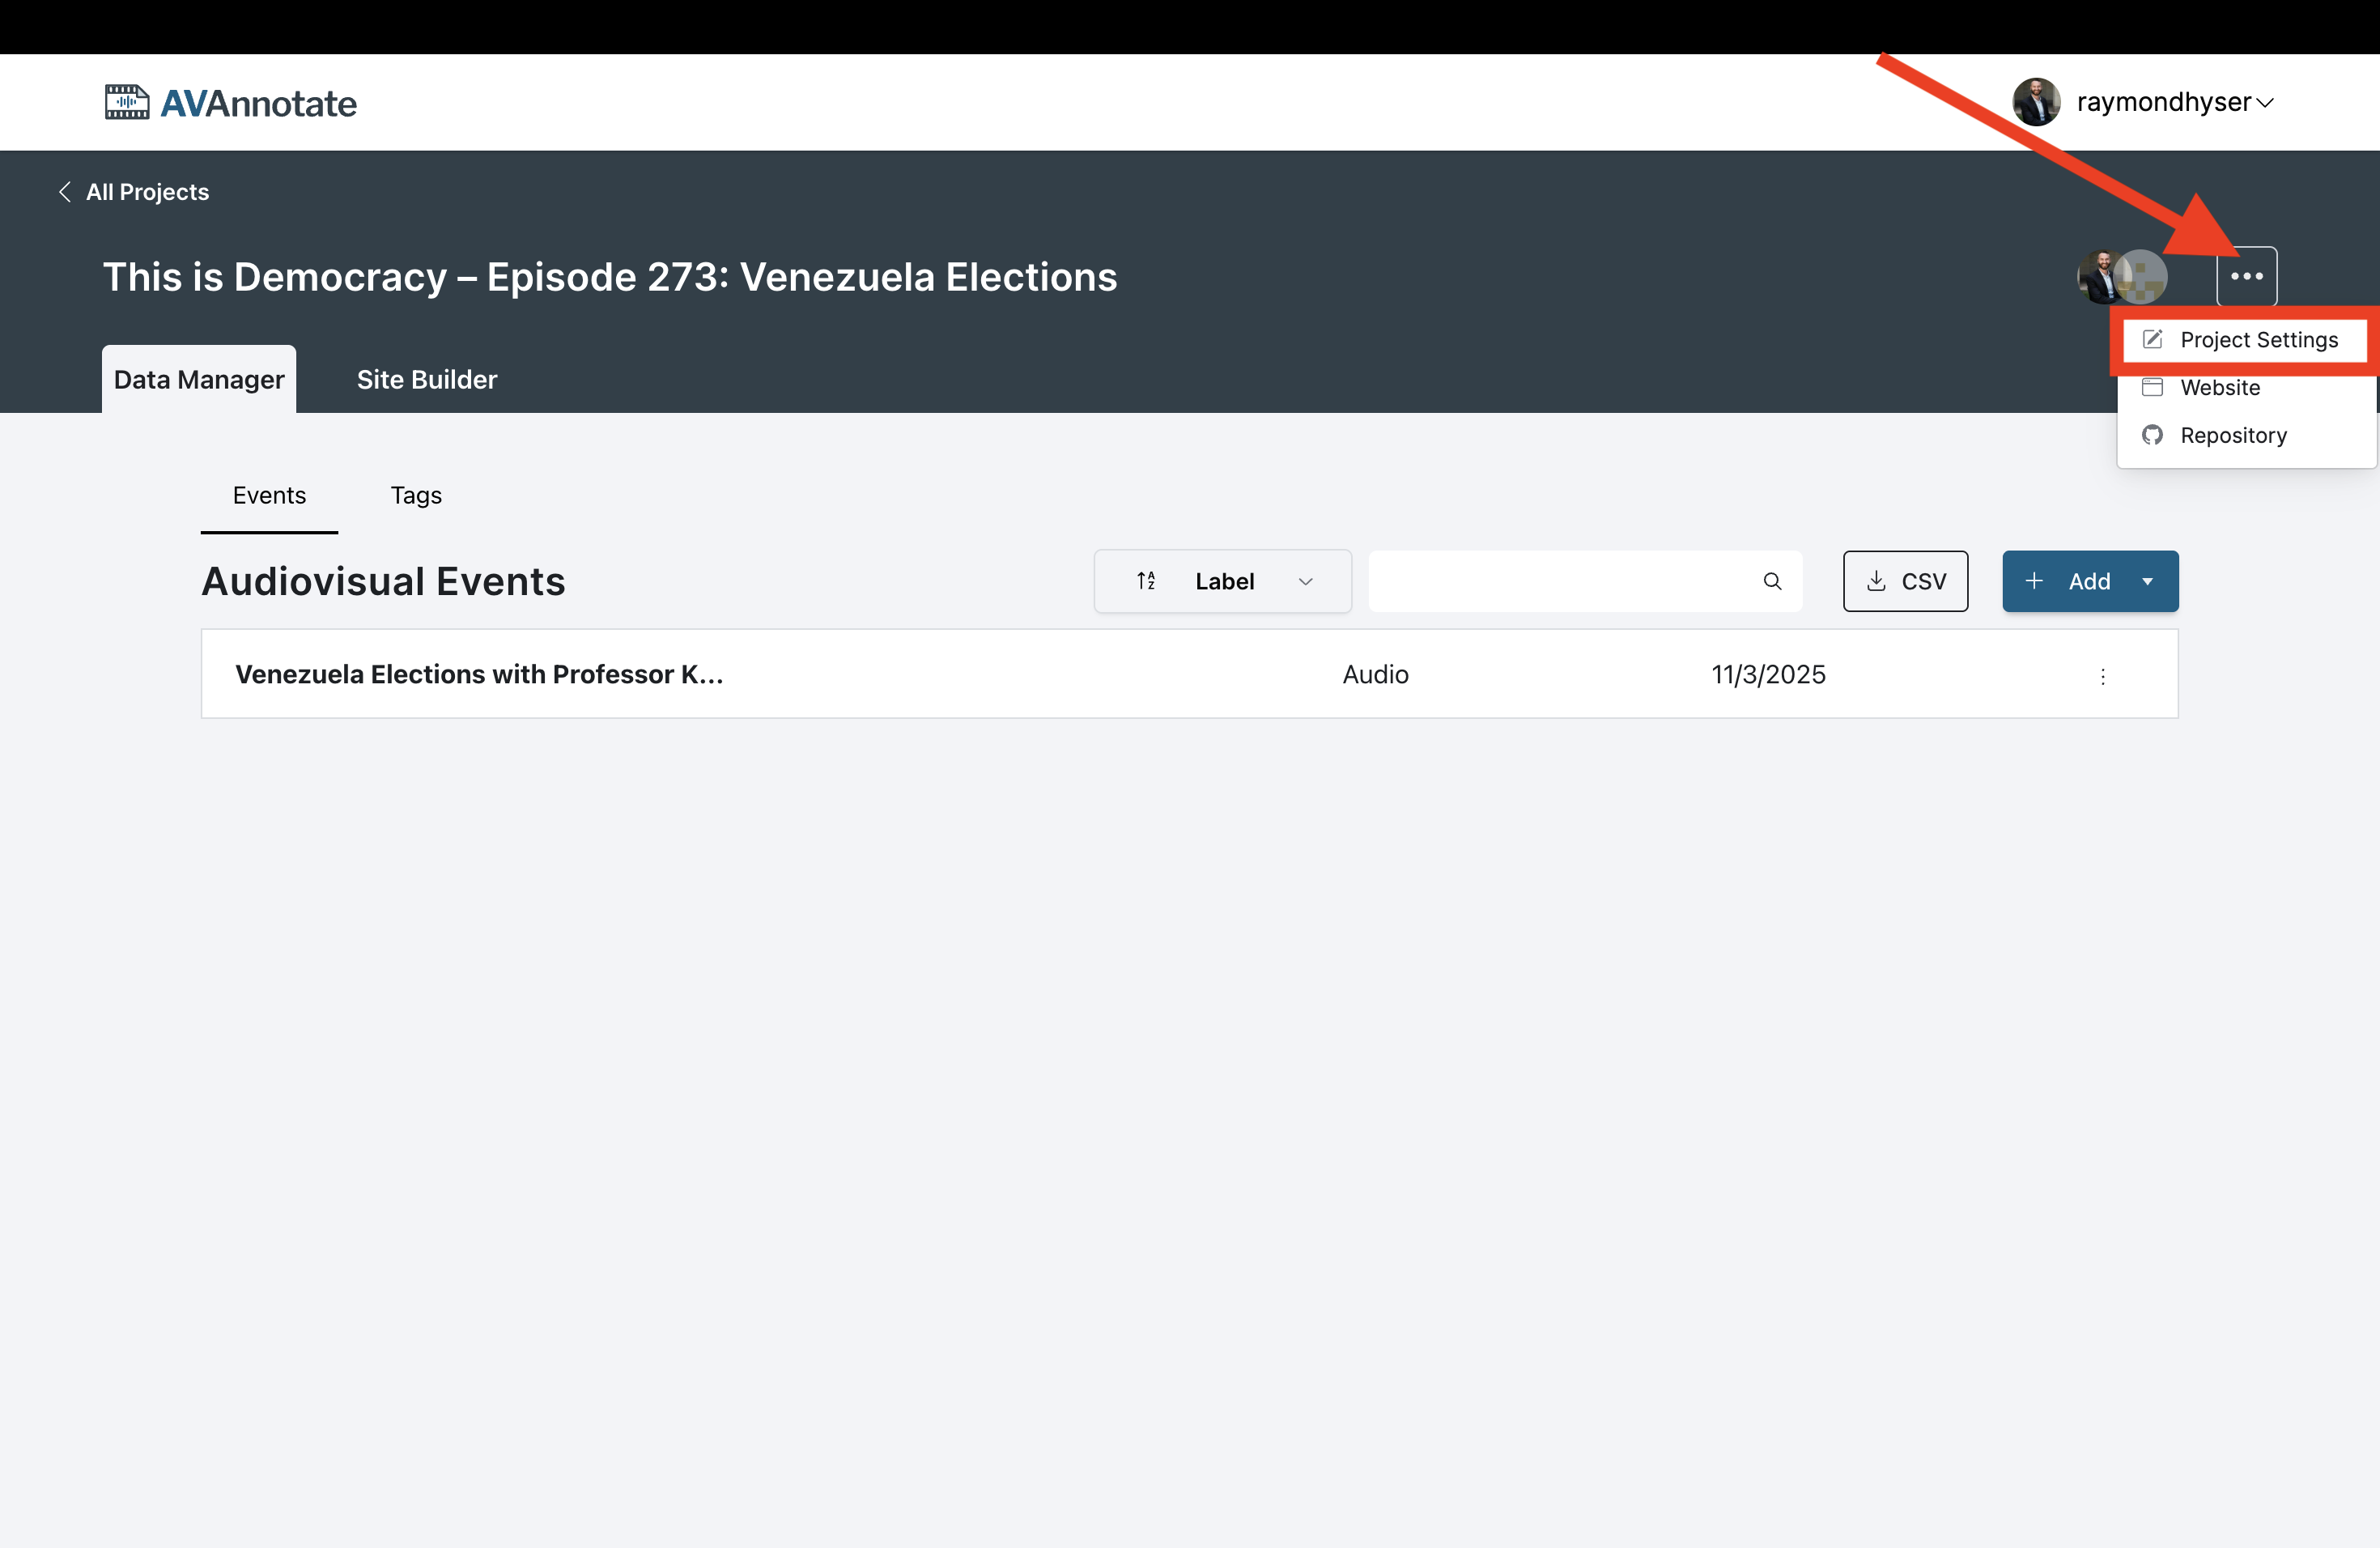The image size is (2380, 1548).
Task: Click the pencil icon next to Project Settings
Action: coord(2152,340)
